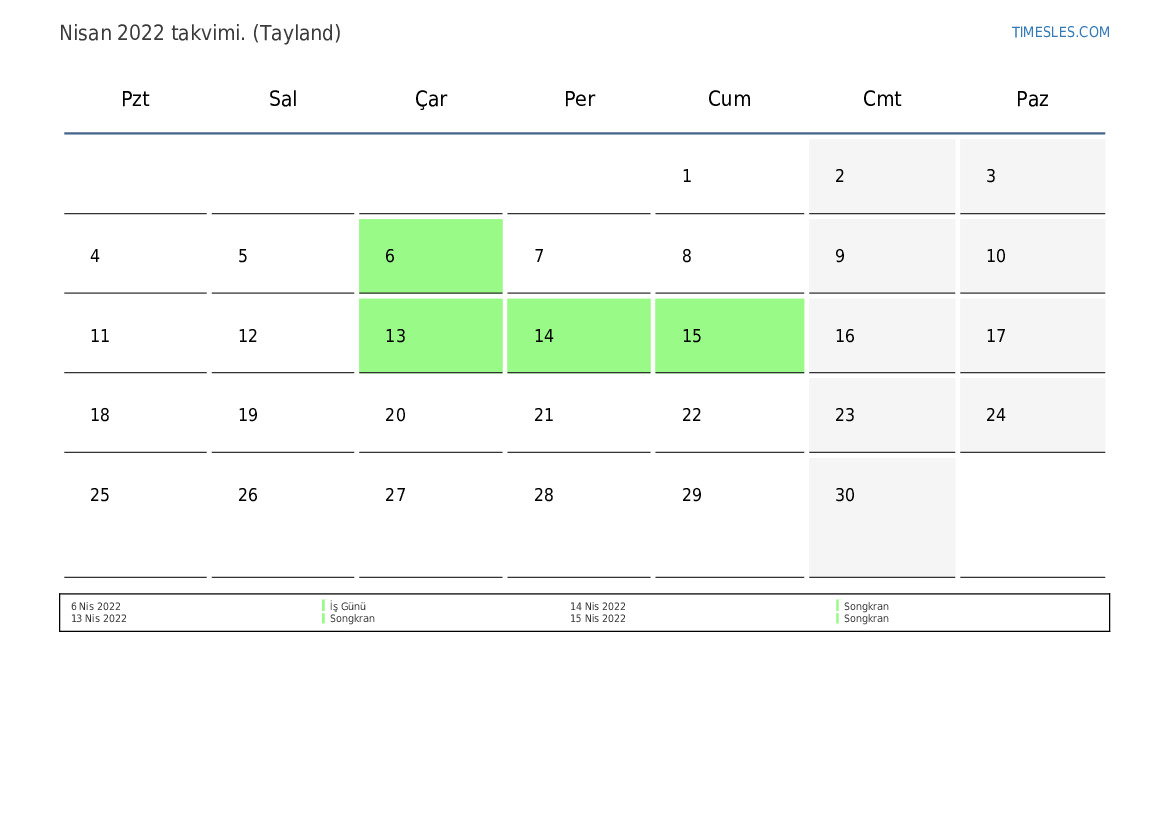Open the TIMESLES.COM link
The image size is (1169, 827).
[1060, 32]
